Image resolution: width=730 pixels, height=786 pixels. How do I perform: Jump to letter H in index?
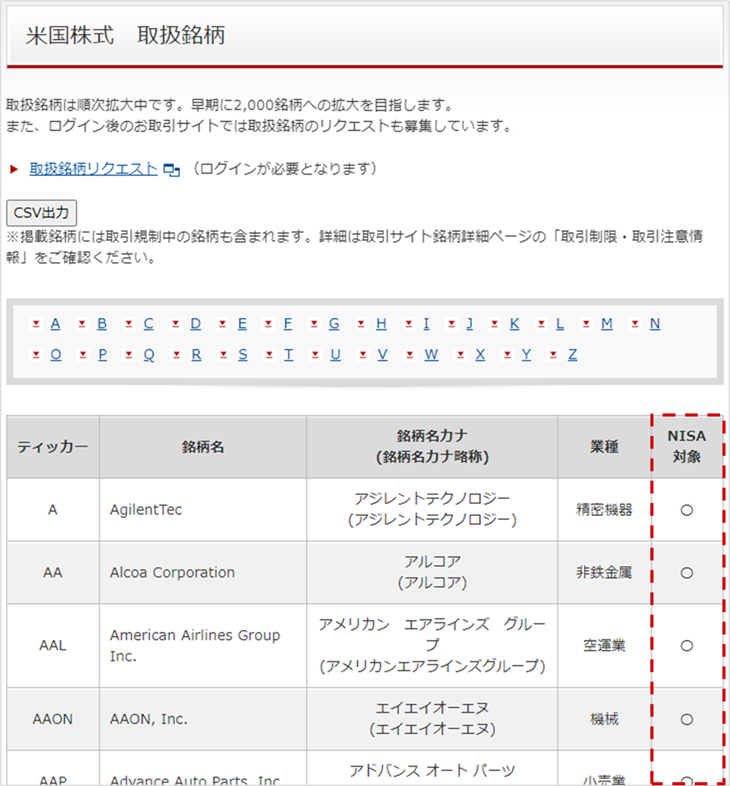coord(381,323)
